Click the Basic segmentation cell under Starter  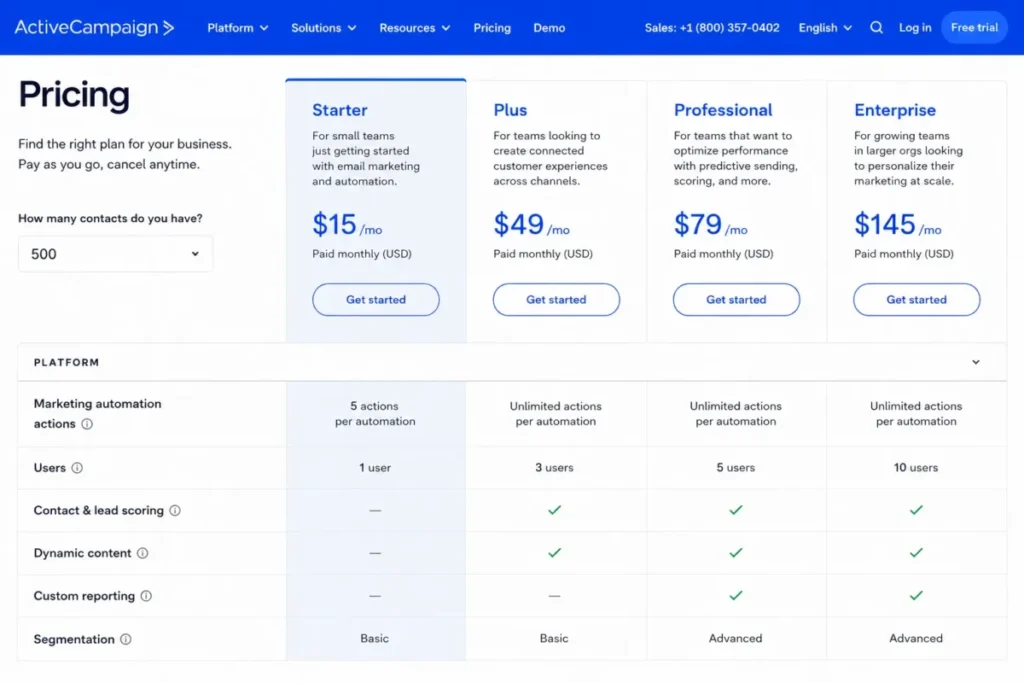[374, 639]
